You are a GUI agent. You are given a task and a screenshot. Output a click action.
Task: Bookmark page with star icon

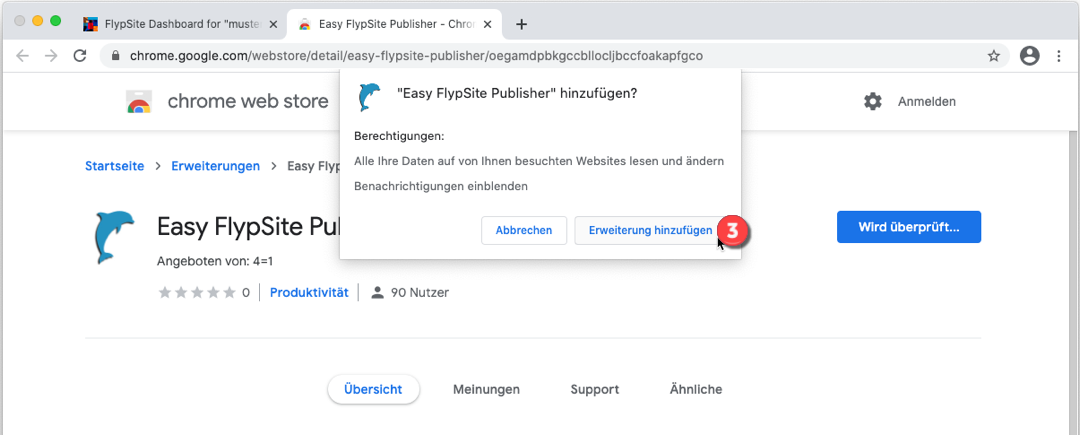[x=993, y=56]
